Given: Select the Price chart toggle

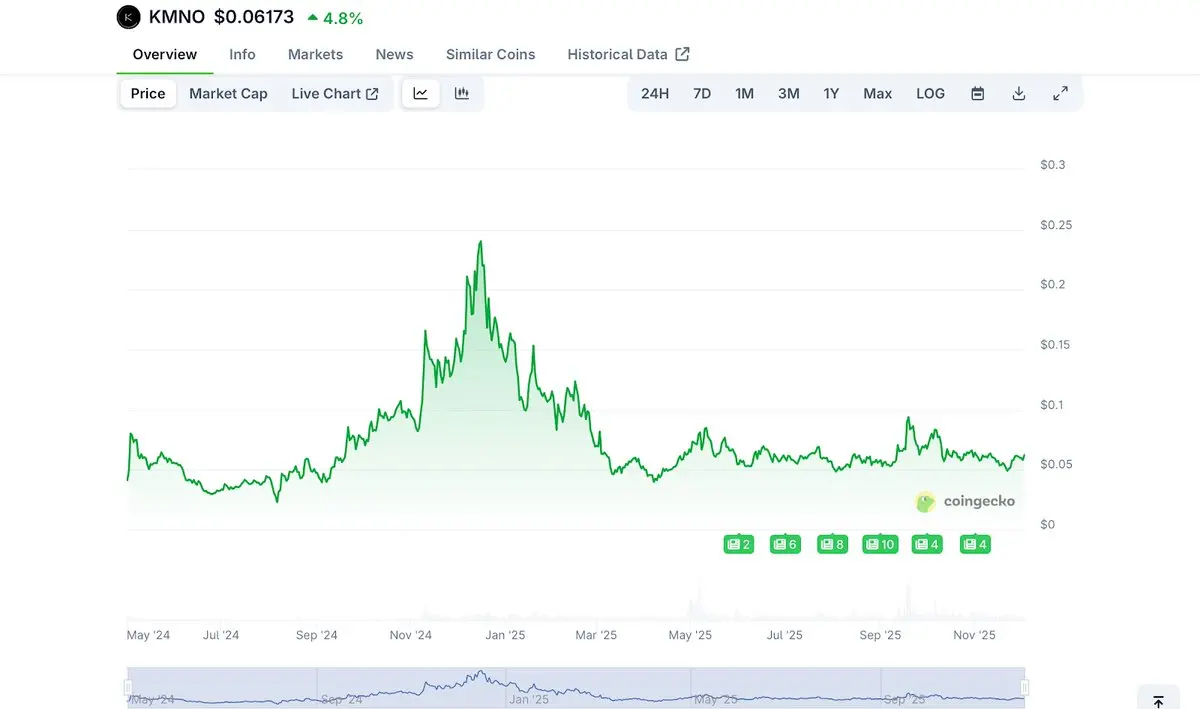Looking at the screenshot, I should click(148, 94).
